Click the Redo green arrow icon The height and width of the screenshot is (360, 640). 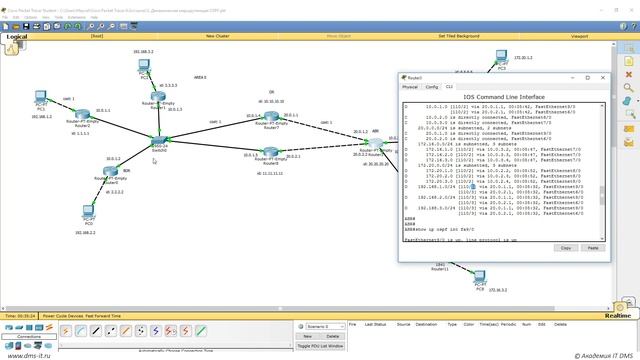coord(78,27)
